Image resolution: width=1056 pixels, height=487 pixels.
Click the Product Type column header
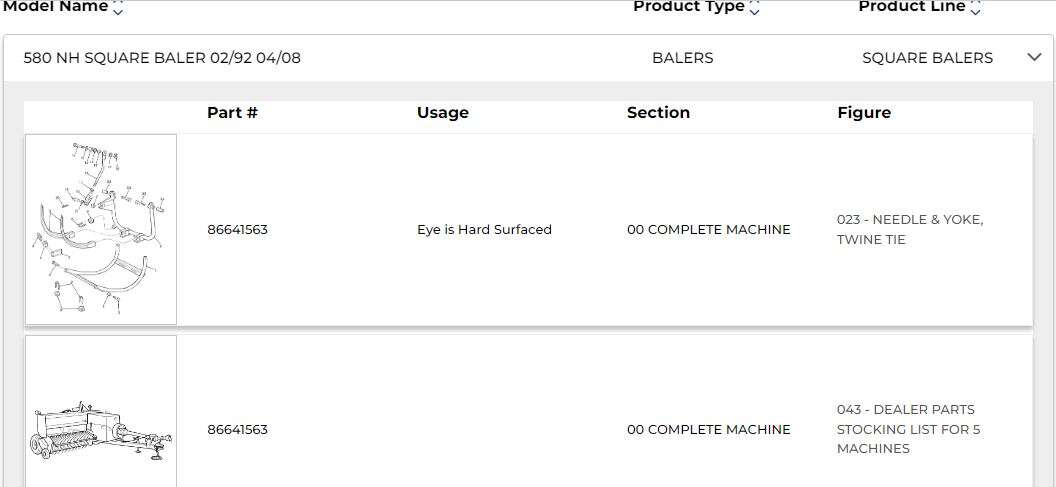pos(688,7)
